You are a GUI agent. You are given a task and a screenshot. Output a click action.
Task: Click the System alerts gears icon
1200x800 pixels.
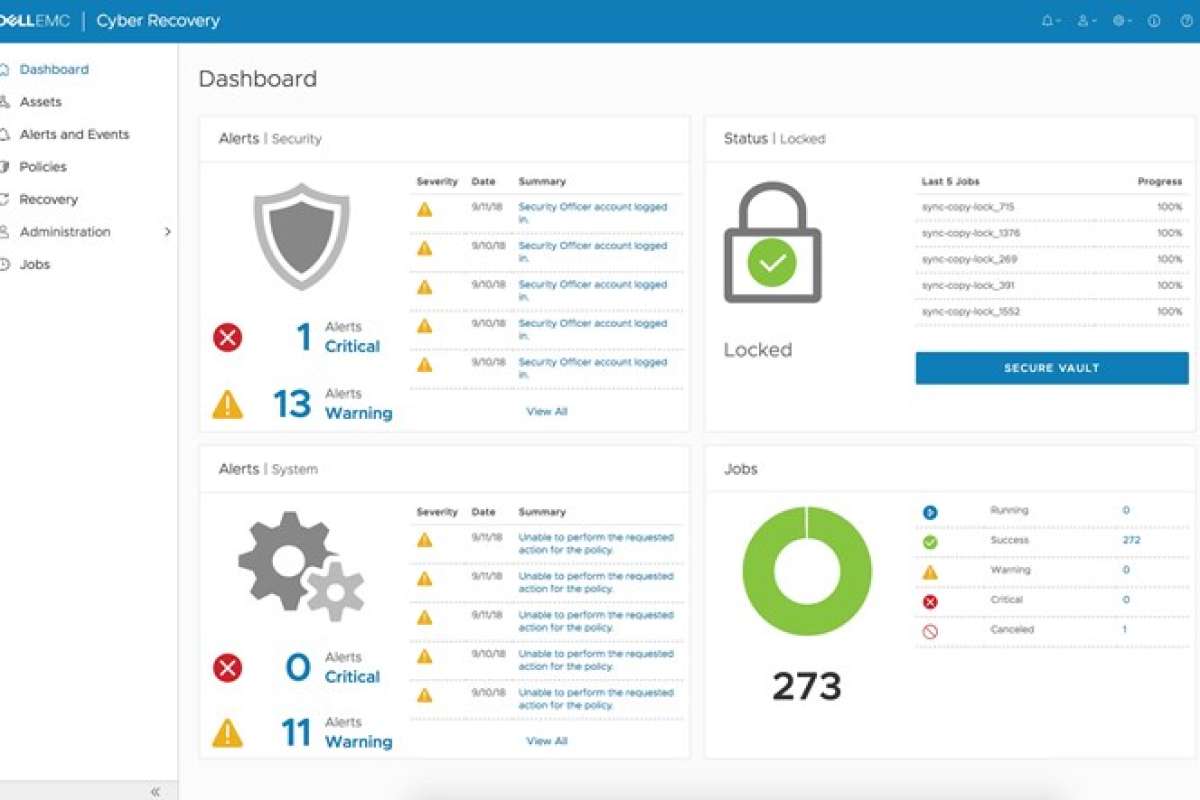tap(301, 567)
